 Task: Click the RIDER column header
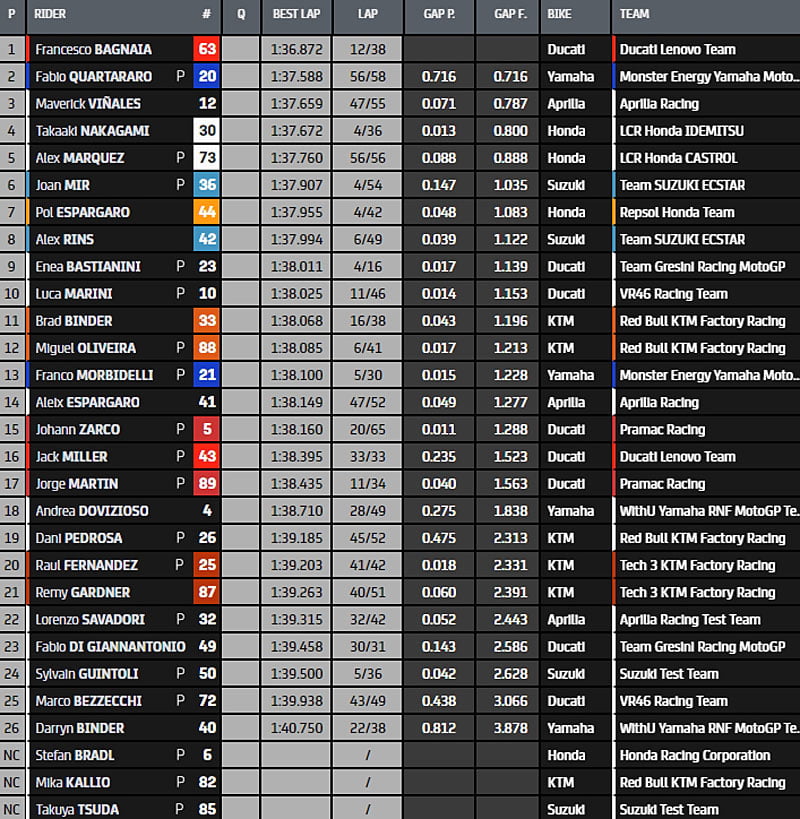(50, 15)
